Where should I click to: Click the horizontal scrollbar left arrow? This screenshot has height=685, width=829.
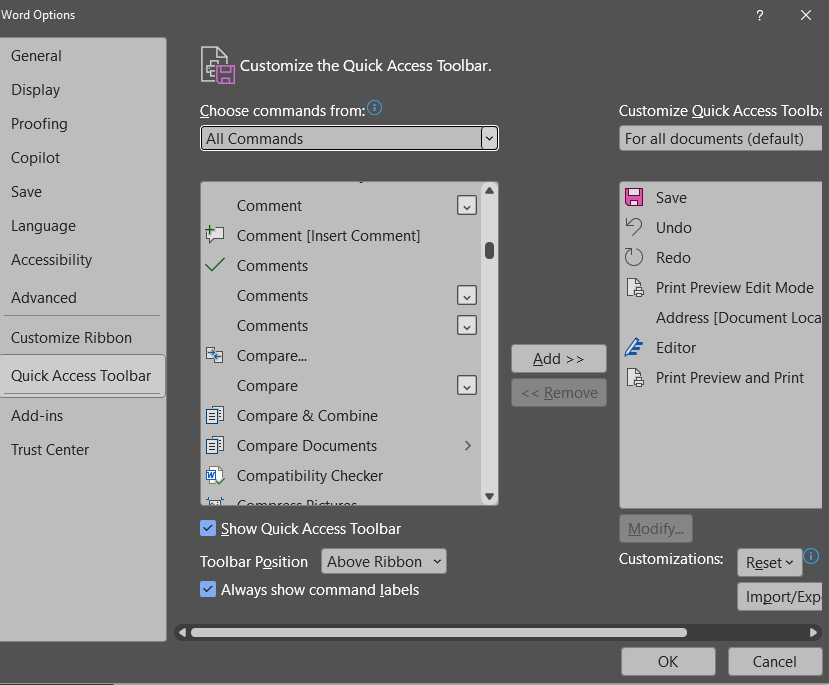click(182, 632)
